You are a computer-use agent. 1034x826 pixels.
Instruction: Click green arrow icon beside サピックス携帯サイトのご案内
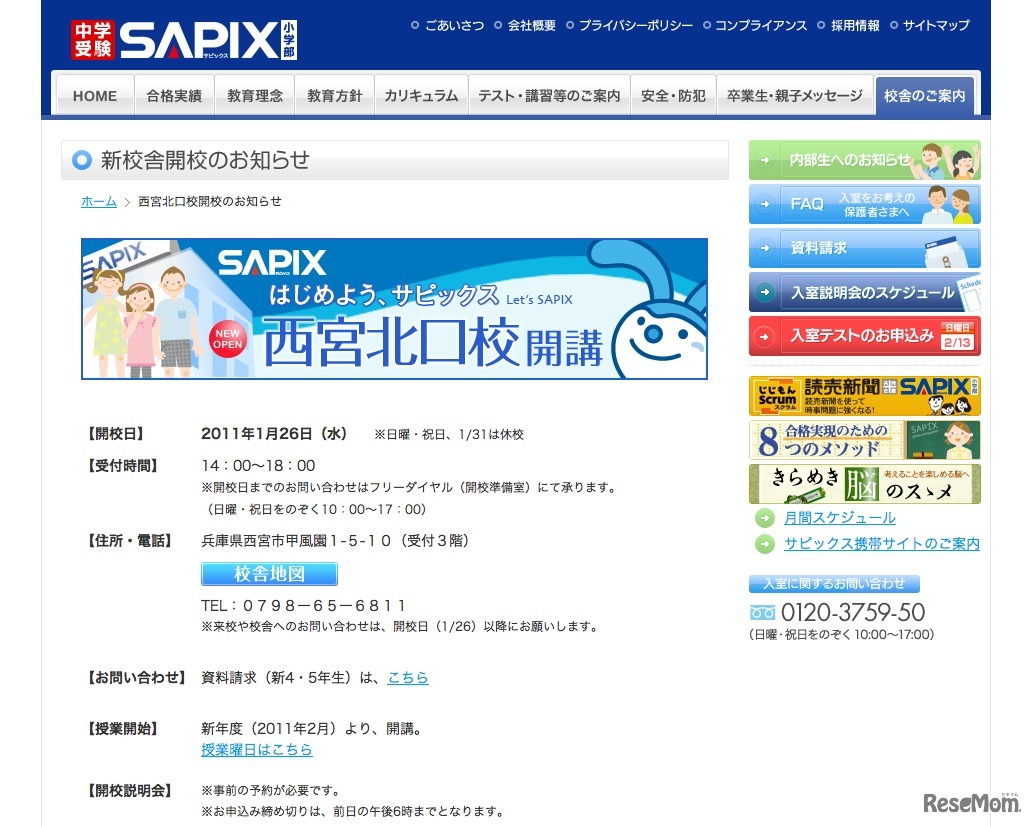point(765,544)
